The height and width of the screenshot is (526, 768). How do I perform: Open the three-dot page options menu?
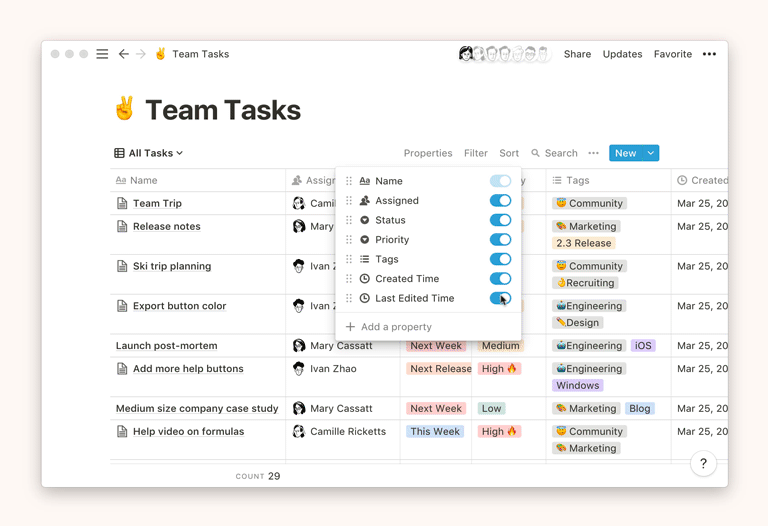(709, 54)
